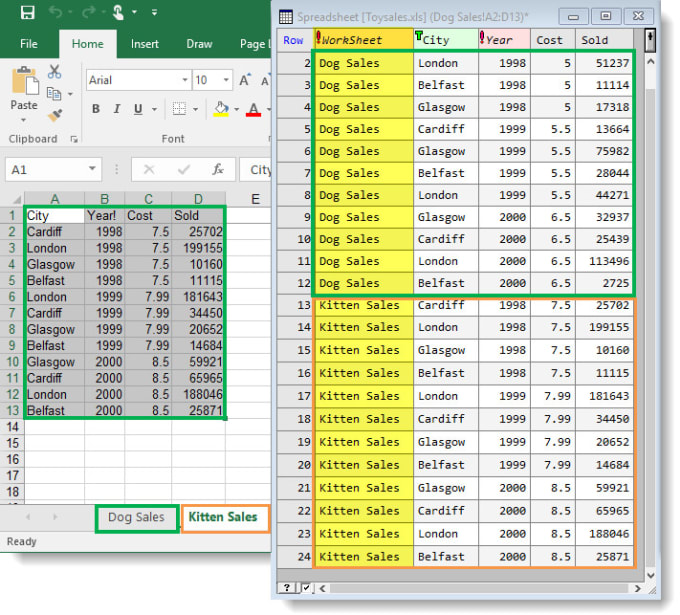Click the vertical scrollbar up arrow in Spreadsheet window
The image size is (680, 615).
click(x=651, y=62)
